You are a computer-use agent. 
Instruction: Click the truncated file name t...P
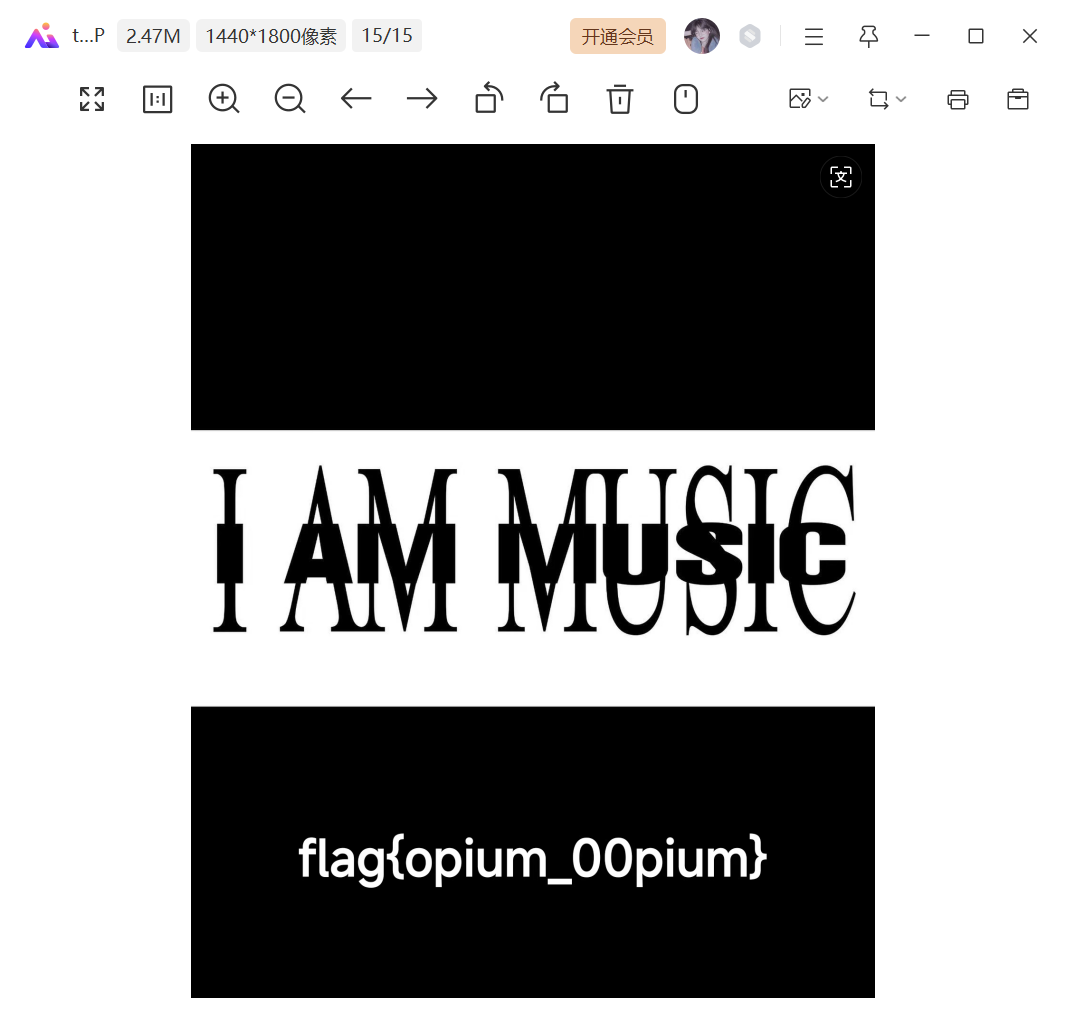coord(88,36)
